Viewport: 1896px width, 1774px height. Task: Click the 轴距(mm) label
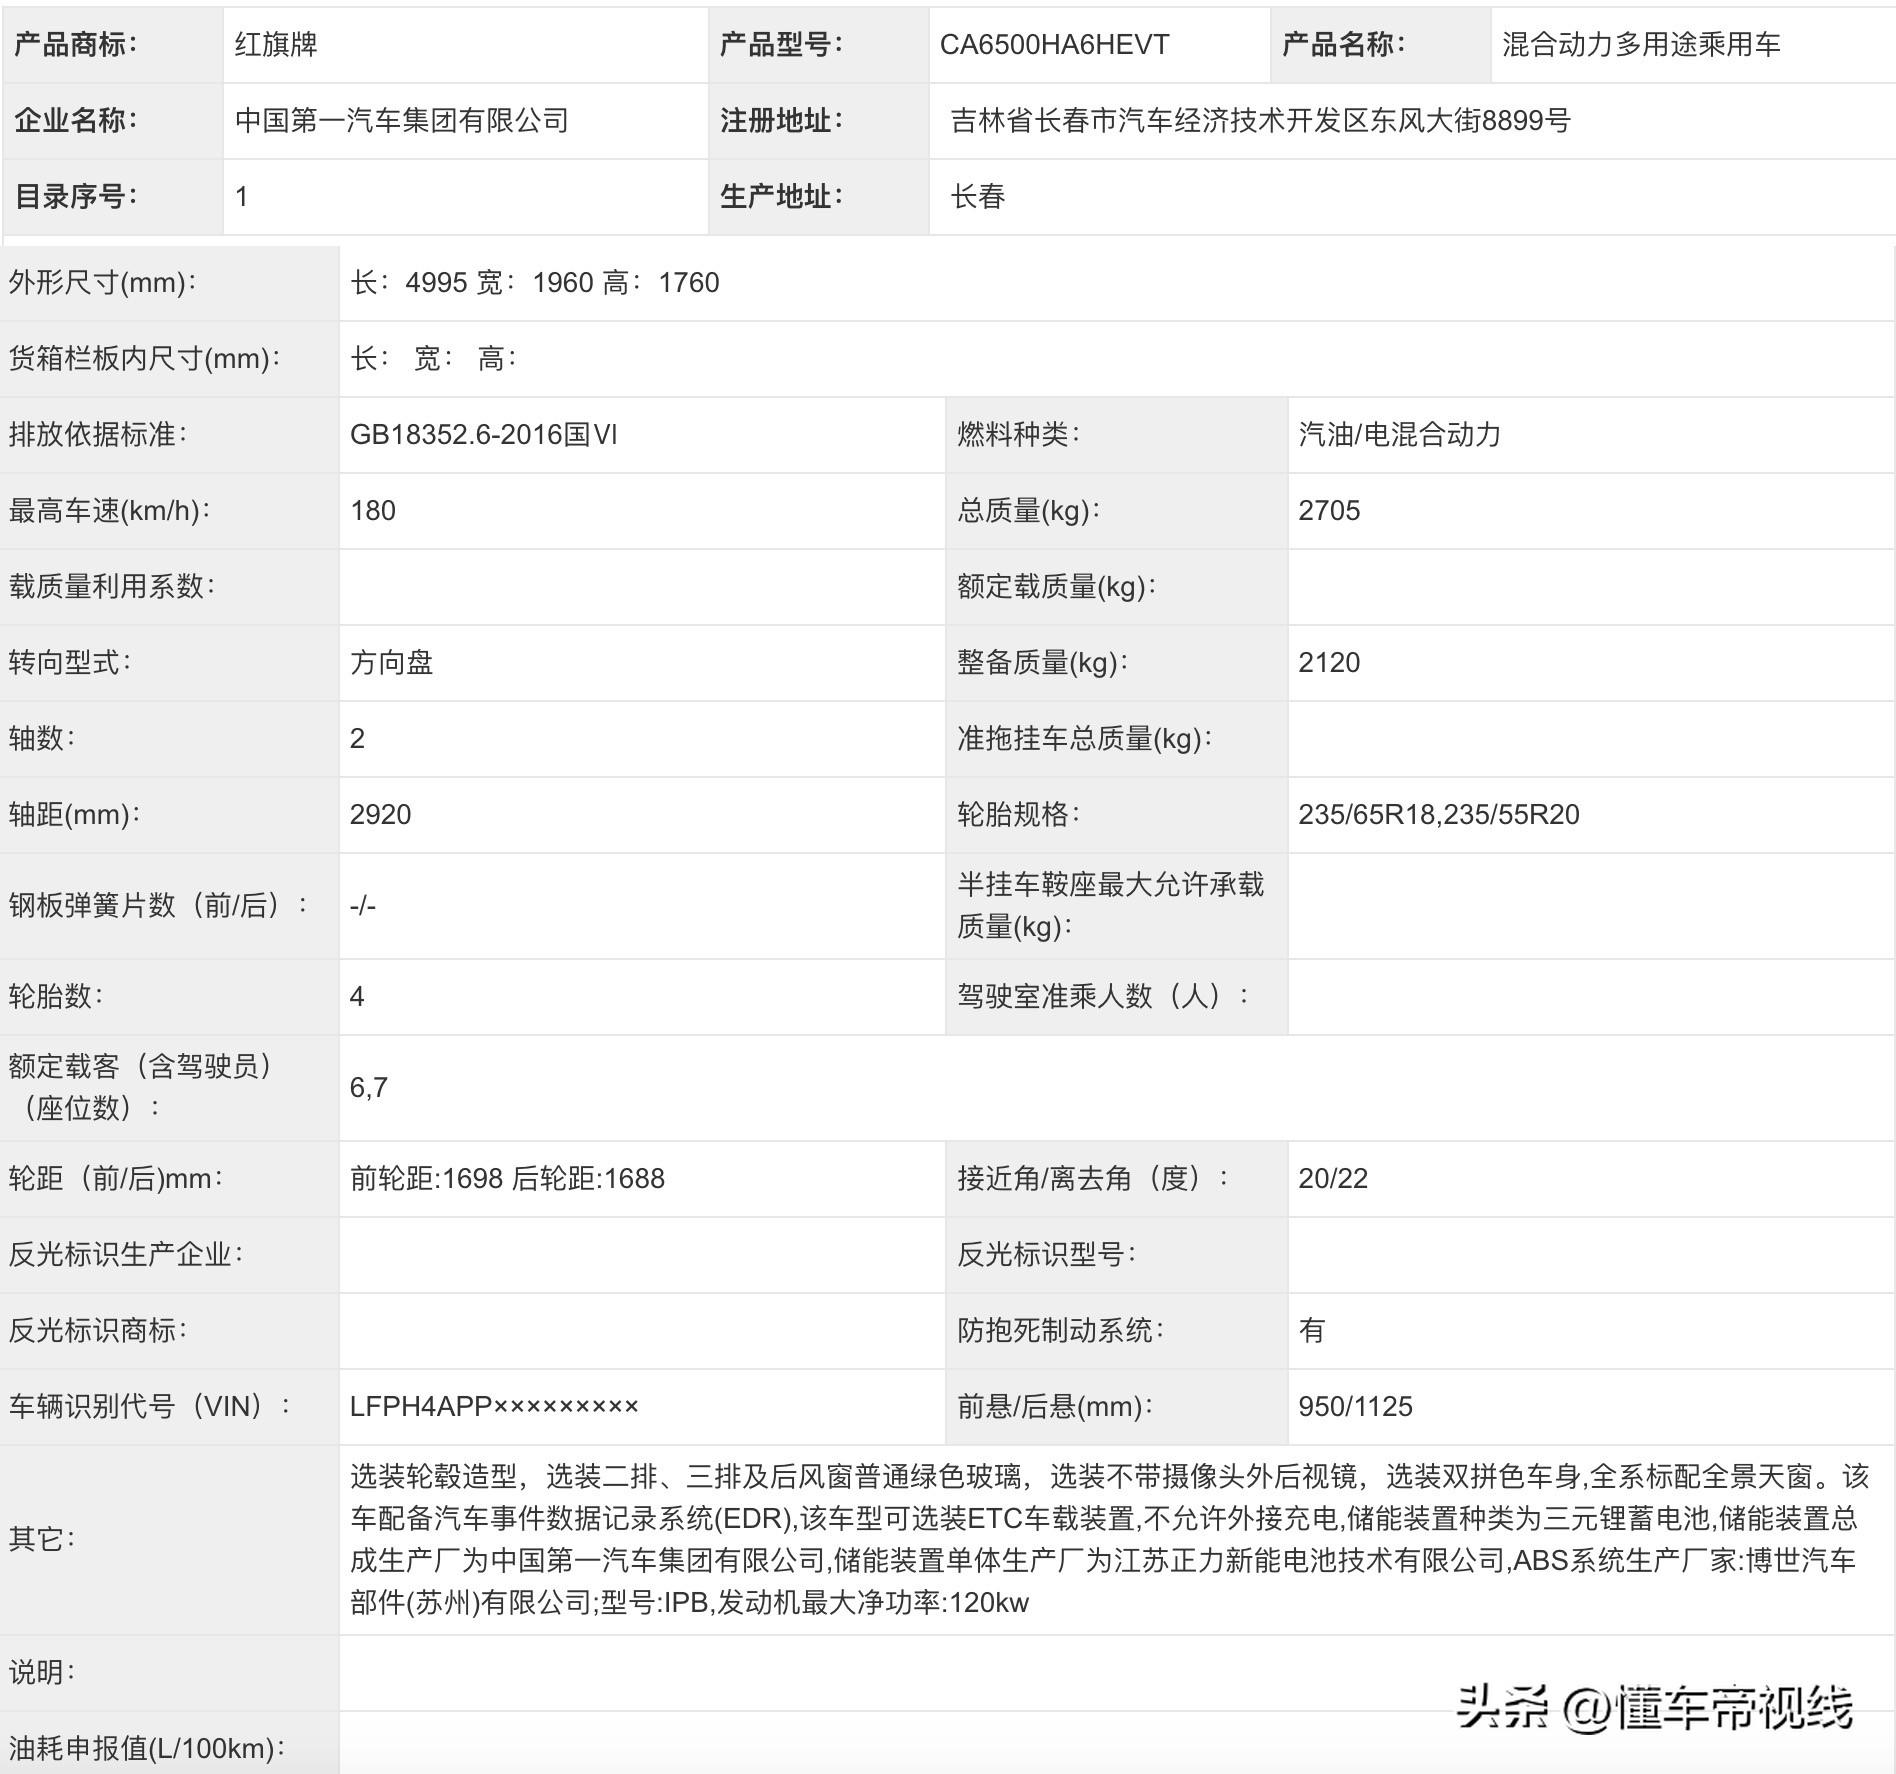74,814
